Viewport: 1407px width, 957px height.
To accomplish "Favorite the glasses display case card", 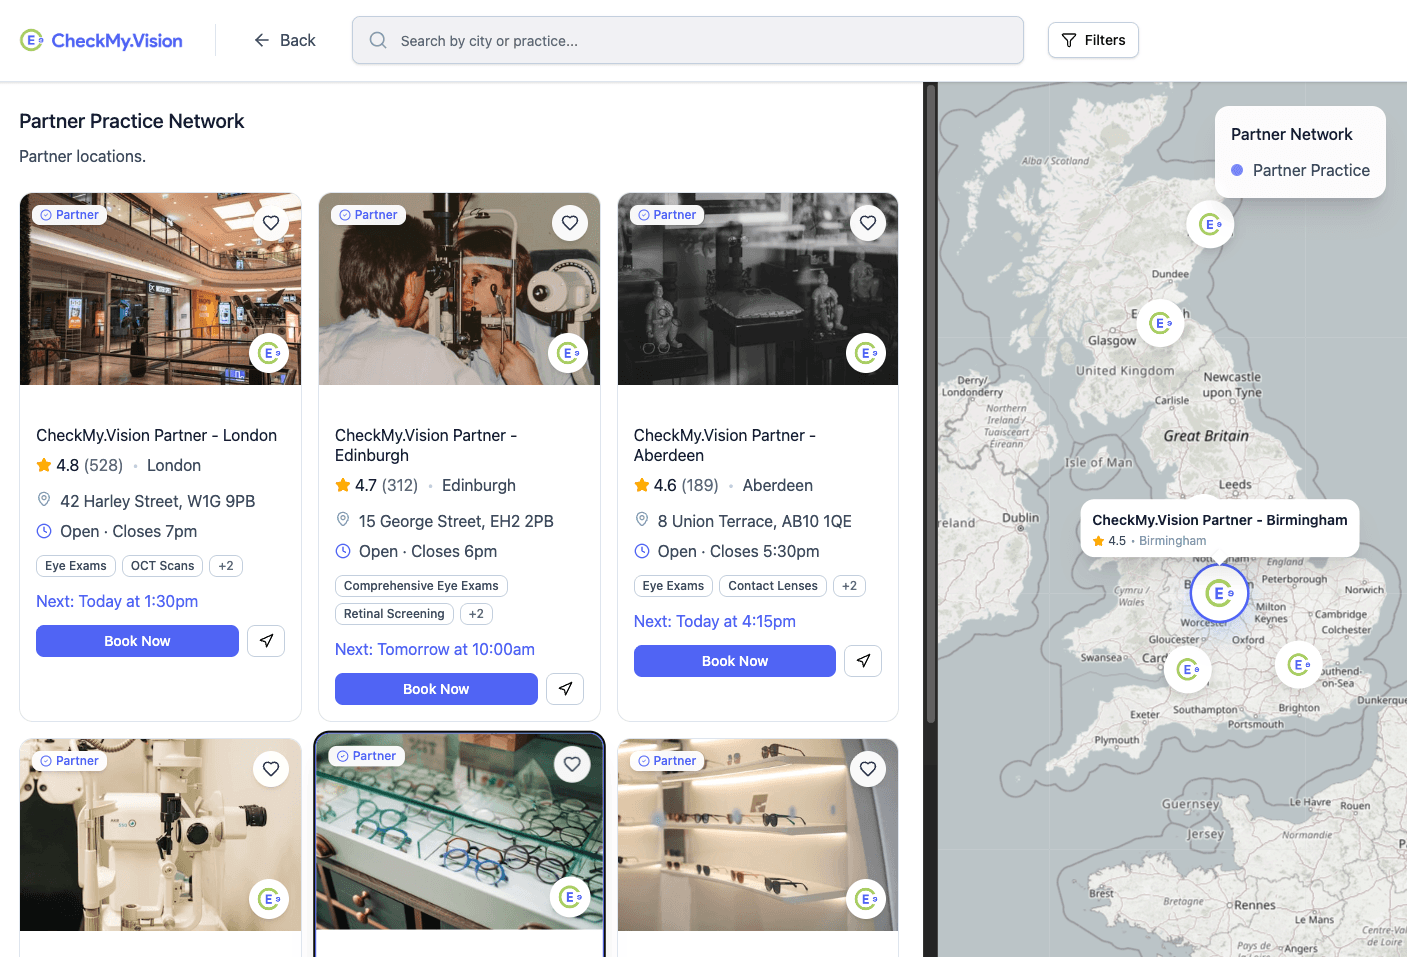I will click(x=572, y=764).
